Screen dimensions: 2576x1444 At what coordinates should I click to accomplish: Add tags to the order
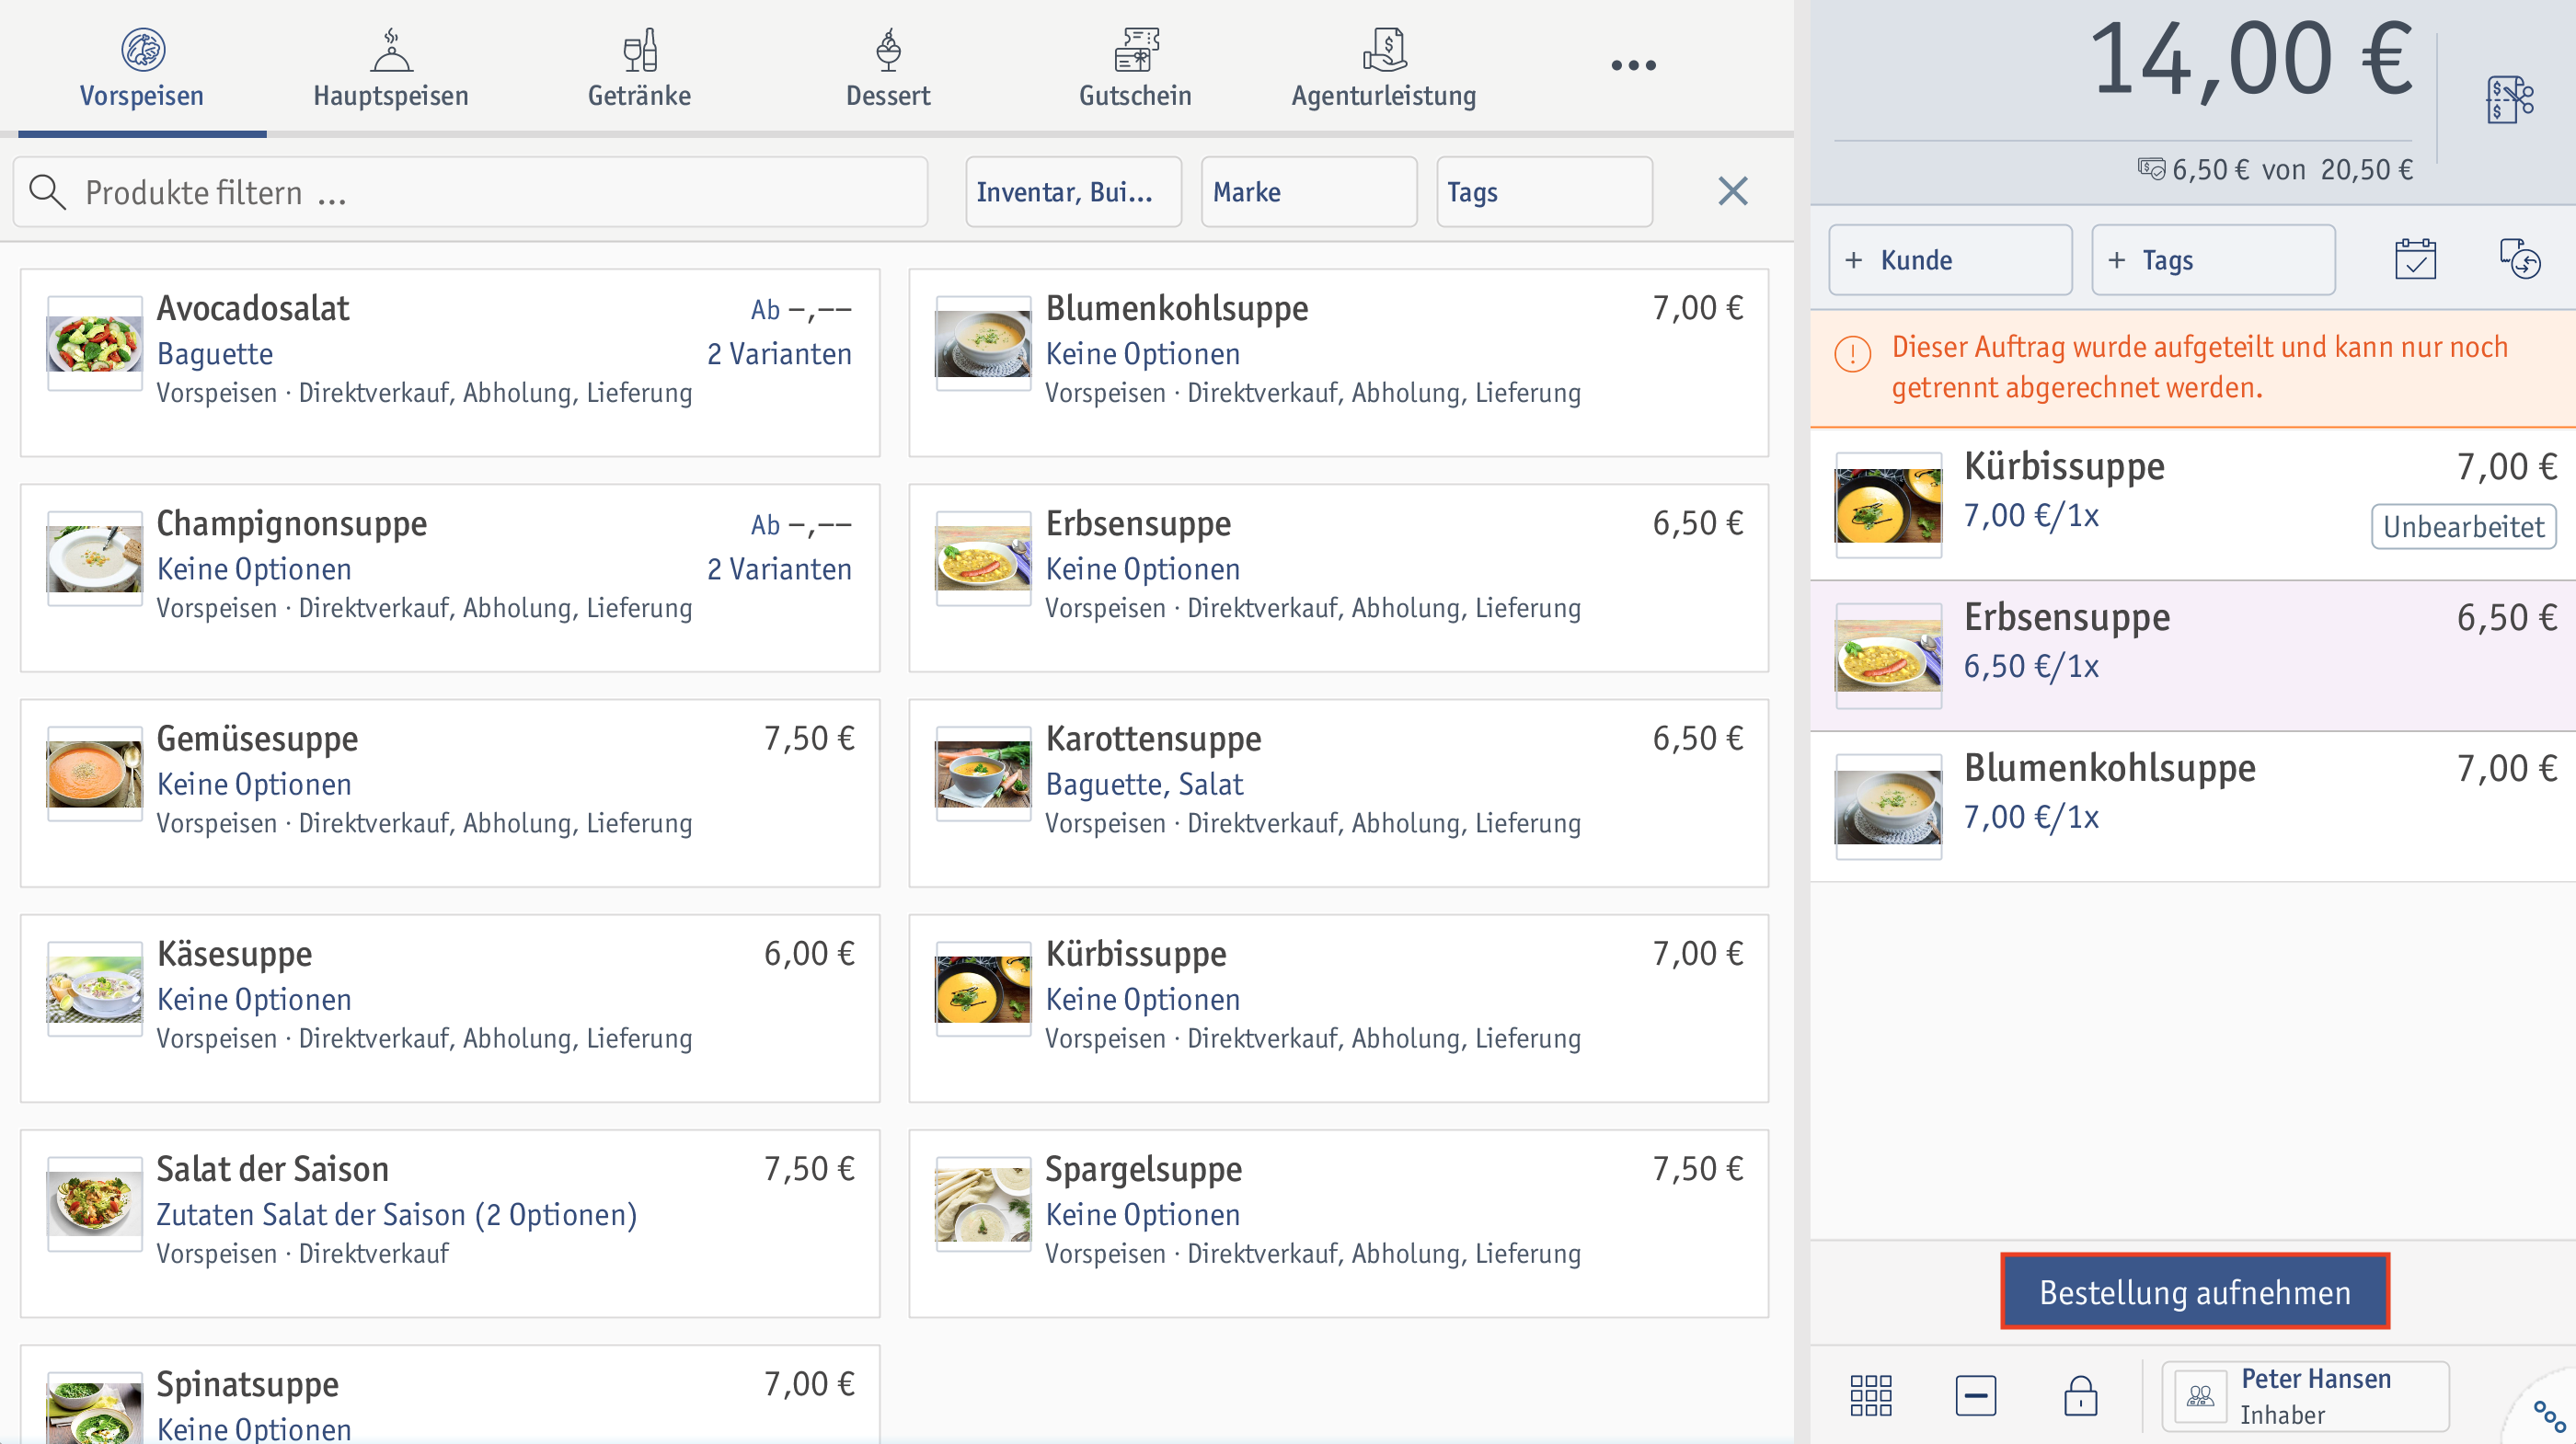[2213, 260]
